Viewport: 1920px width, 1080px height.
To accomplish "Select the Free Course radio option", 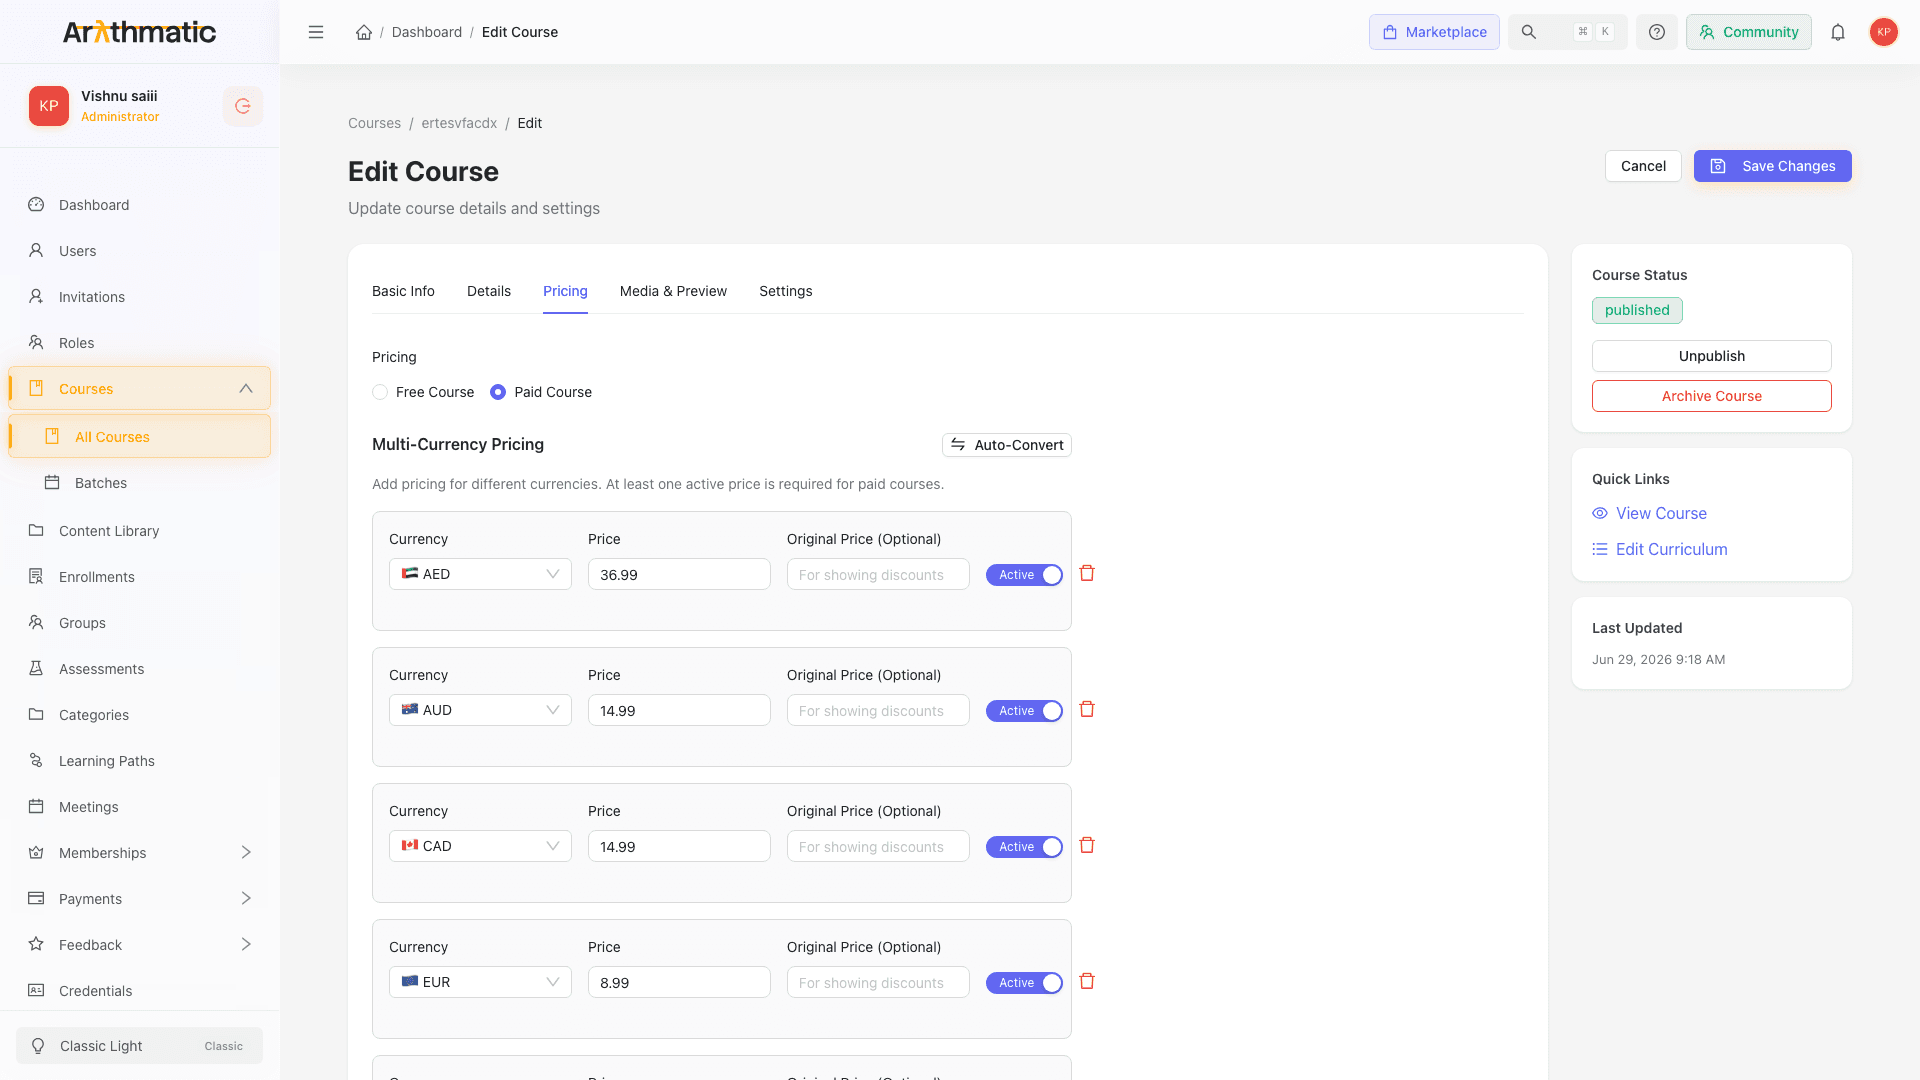I will (380, 392).
